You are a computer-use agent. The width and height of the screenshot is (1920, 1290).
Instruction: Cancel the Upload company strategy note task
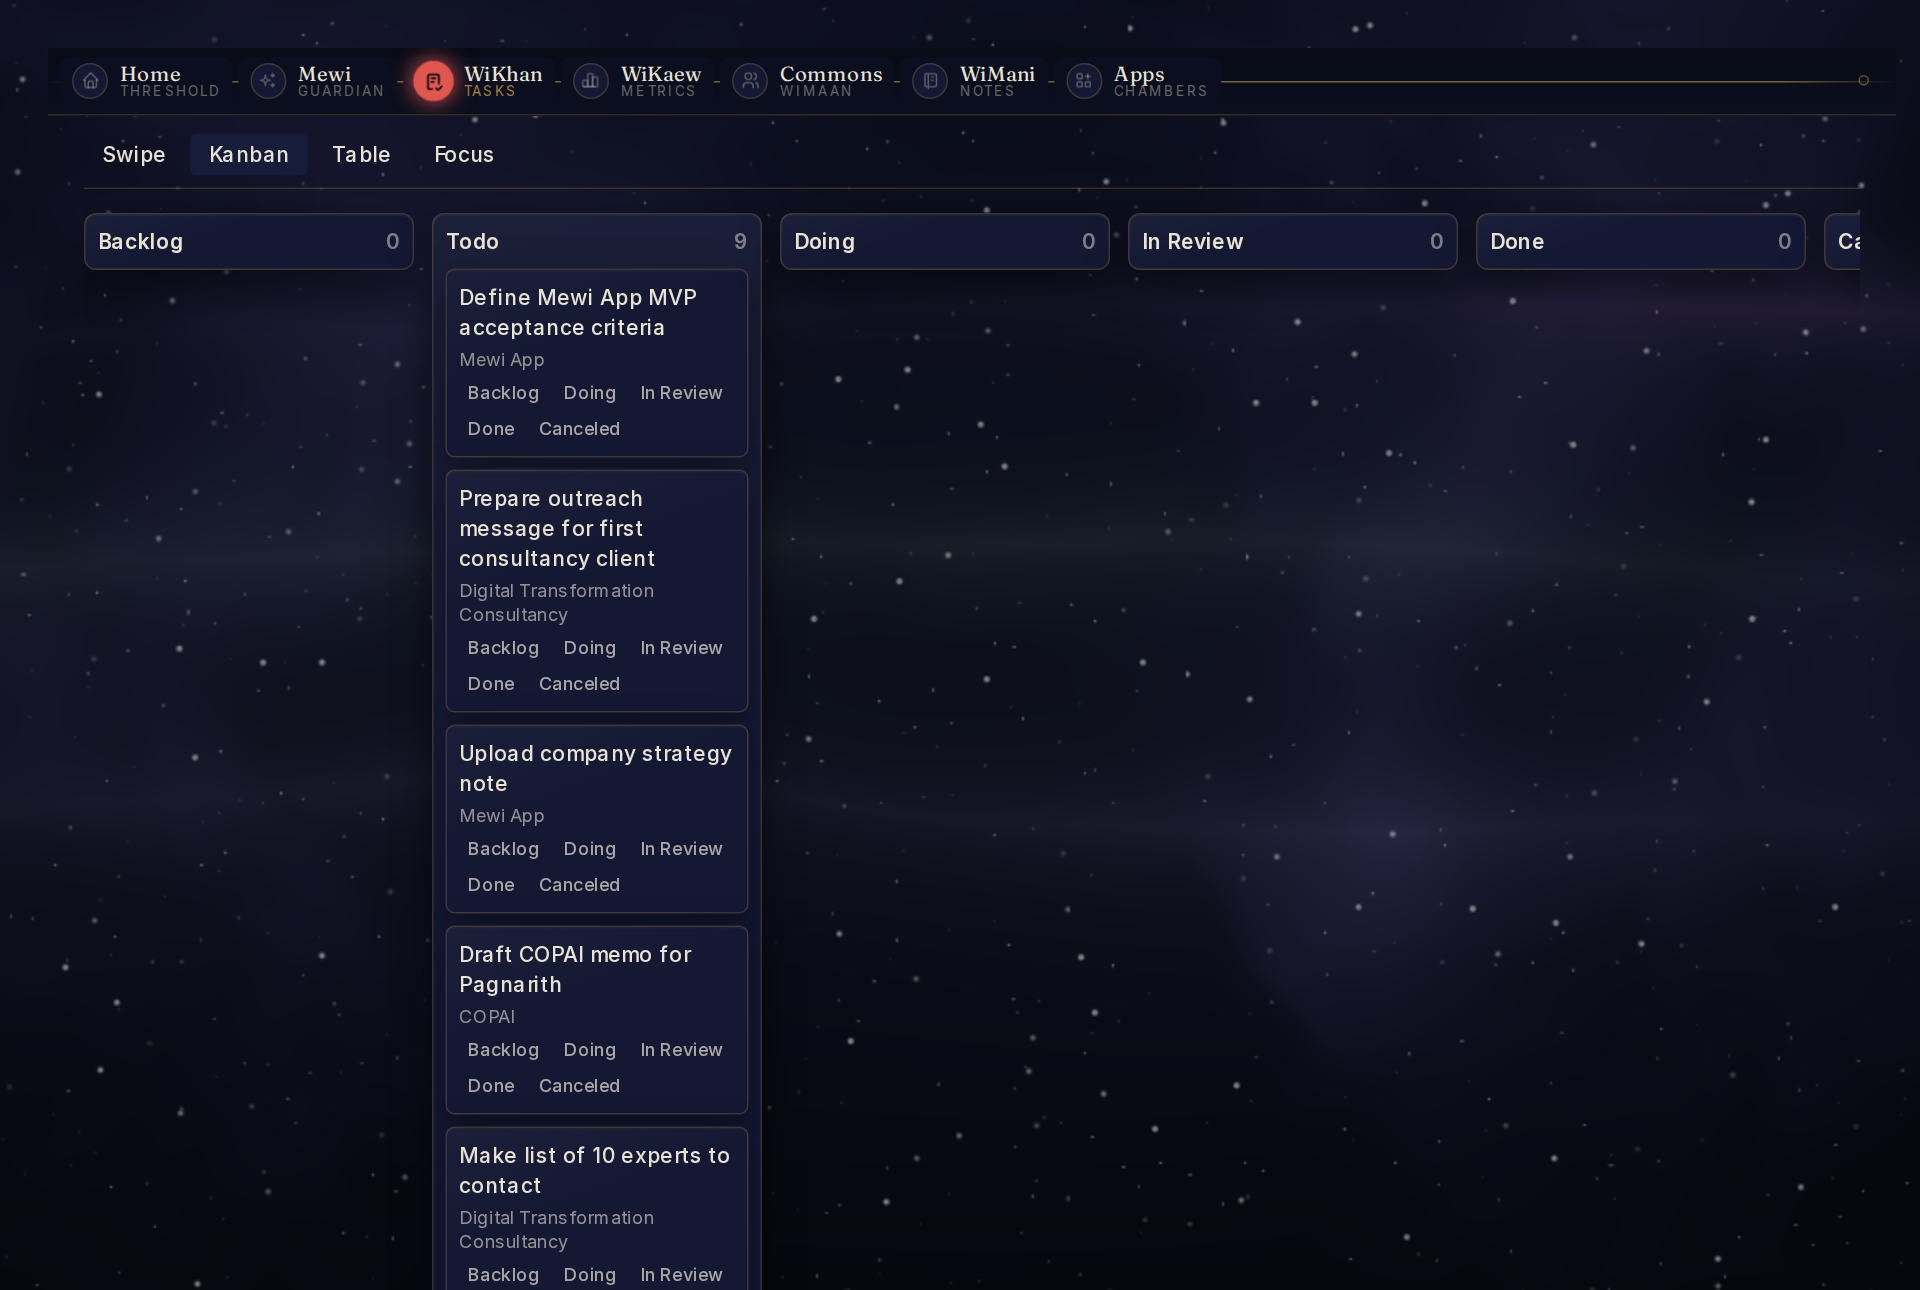579,885
